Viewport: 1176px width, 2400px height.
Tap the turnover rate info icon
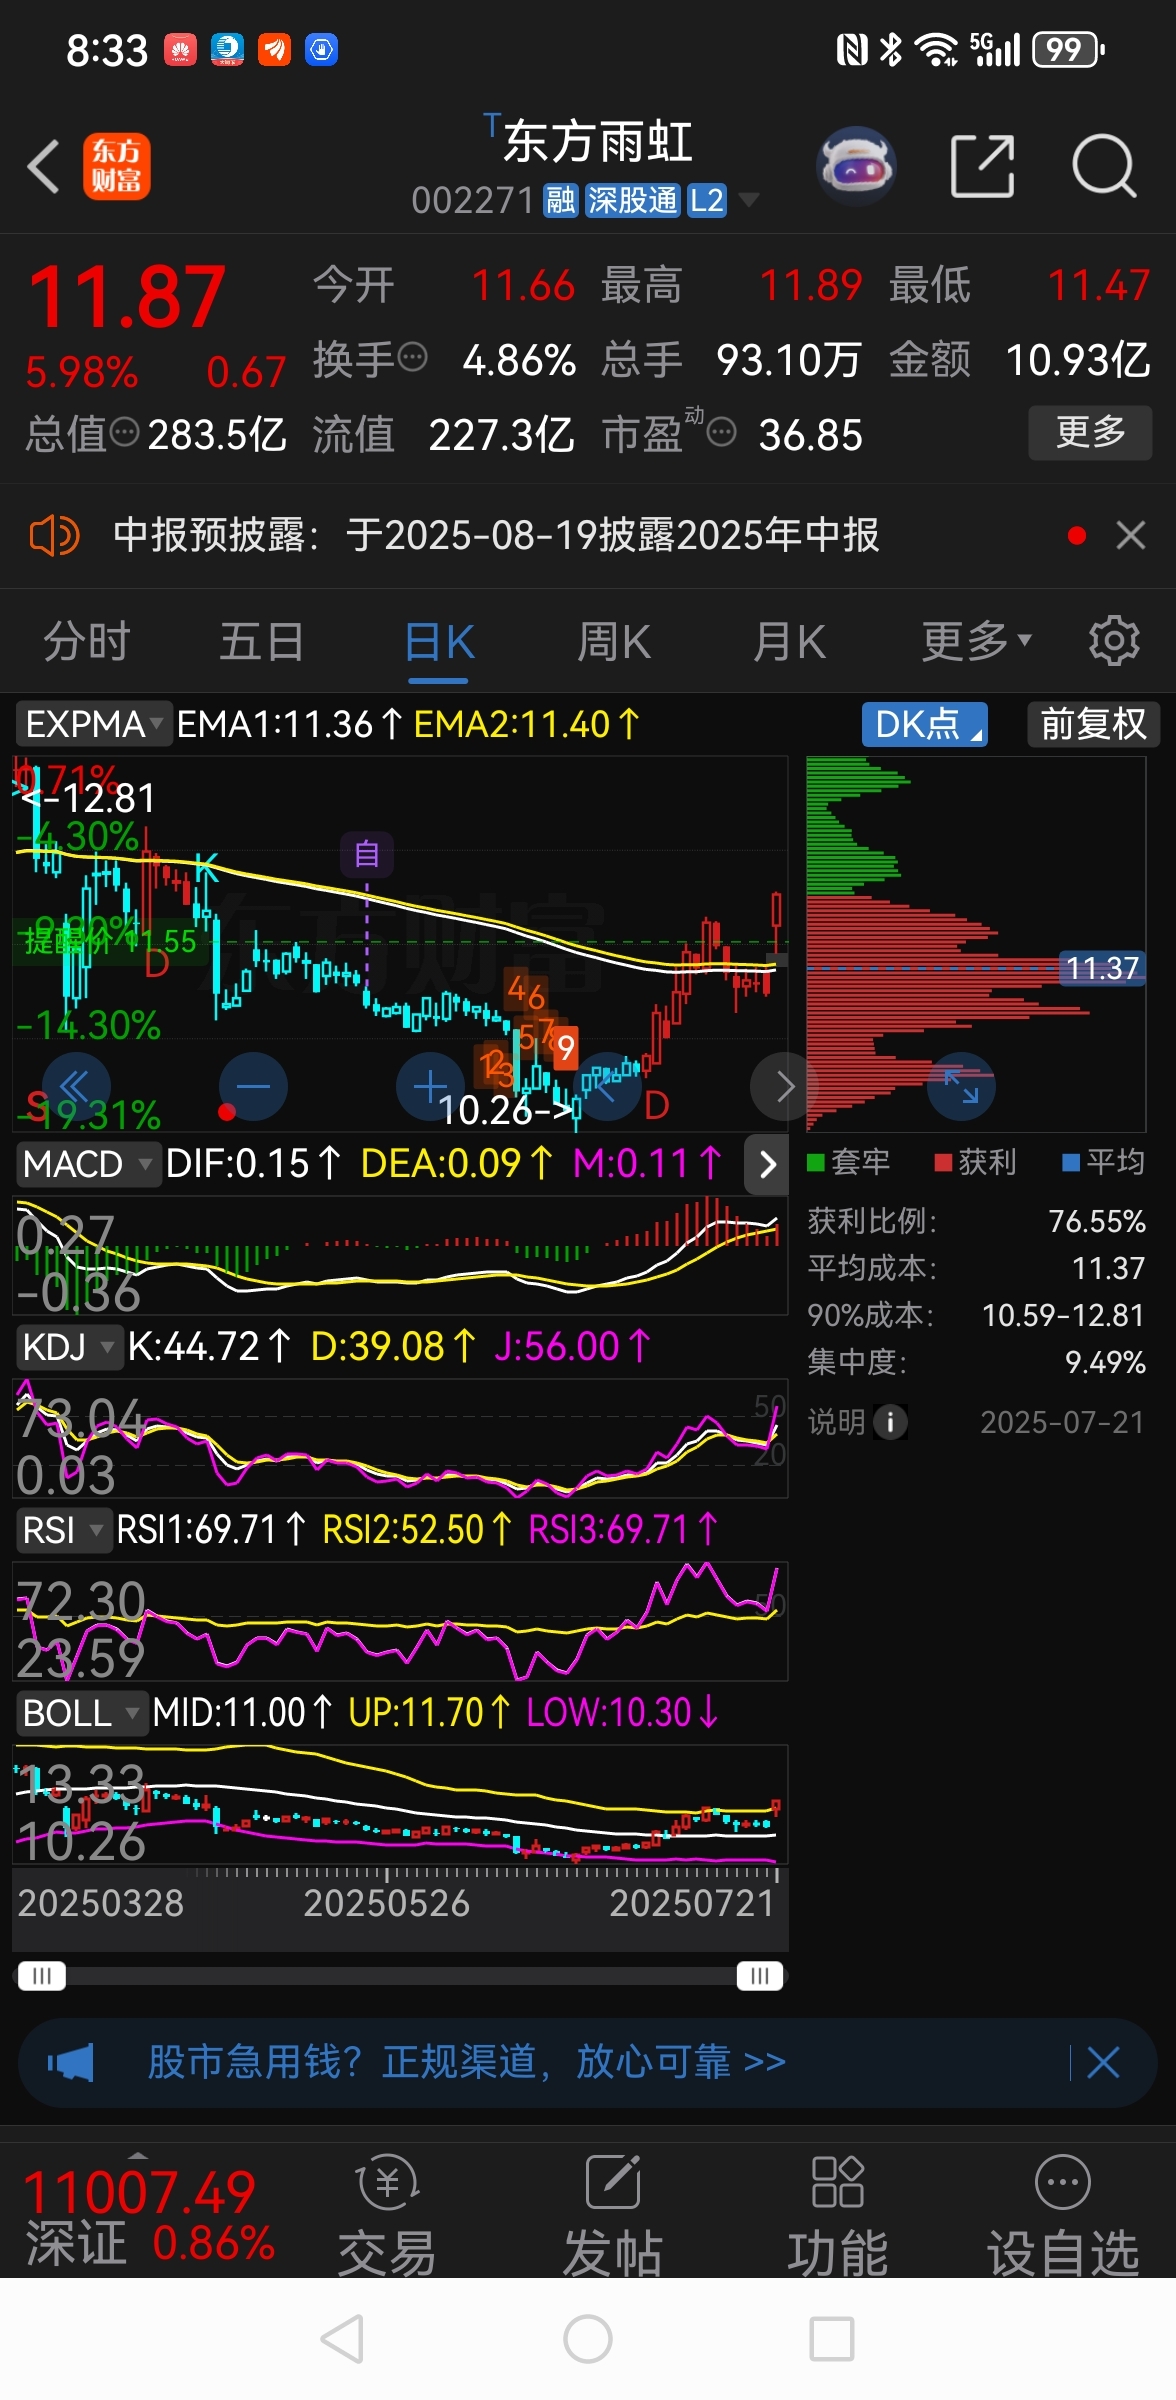pyautogui.click(x=412, y=356)
